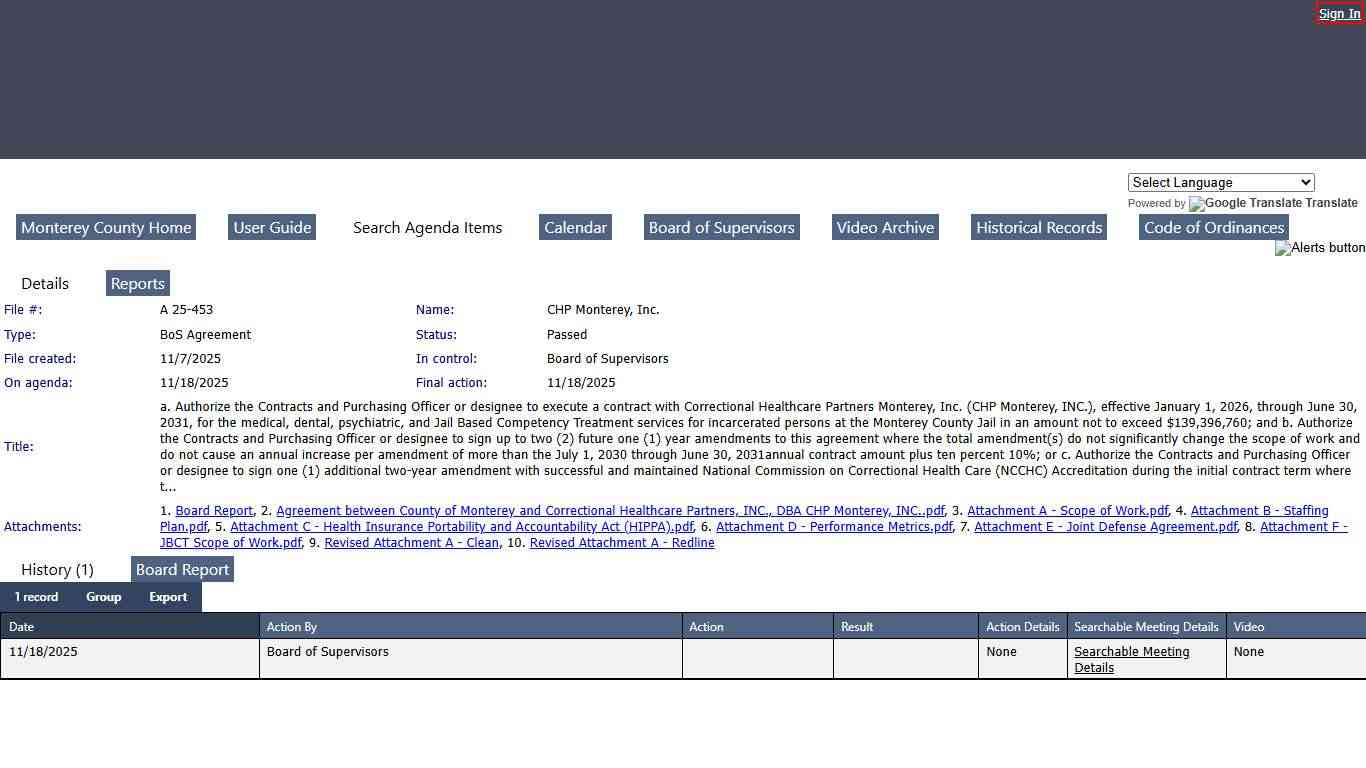Switch to the Board Report tab

coord(182,570)
